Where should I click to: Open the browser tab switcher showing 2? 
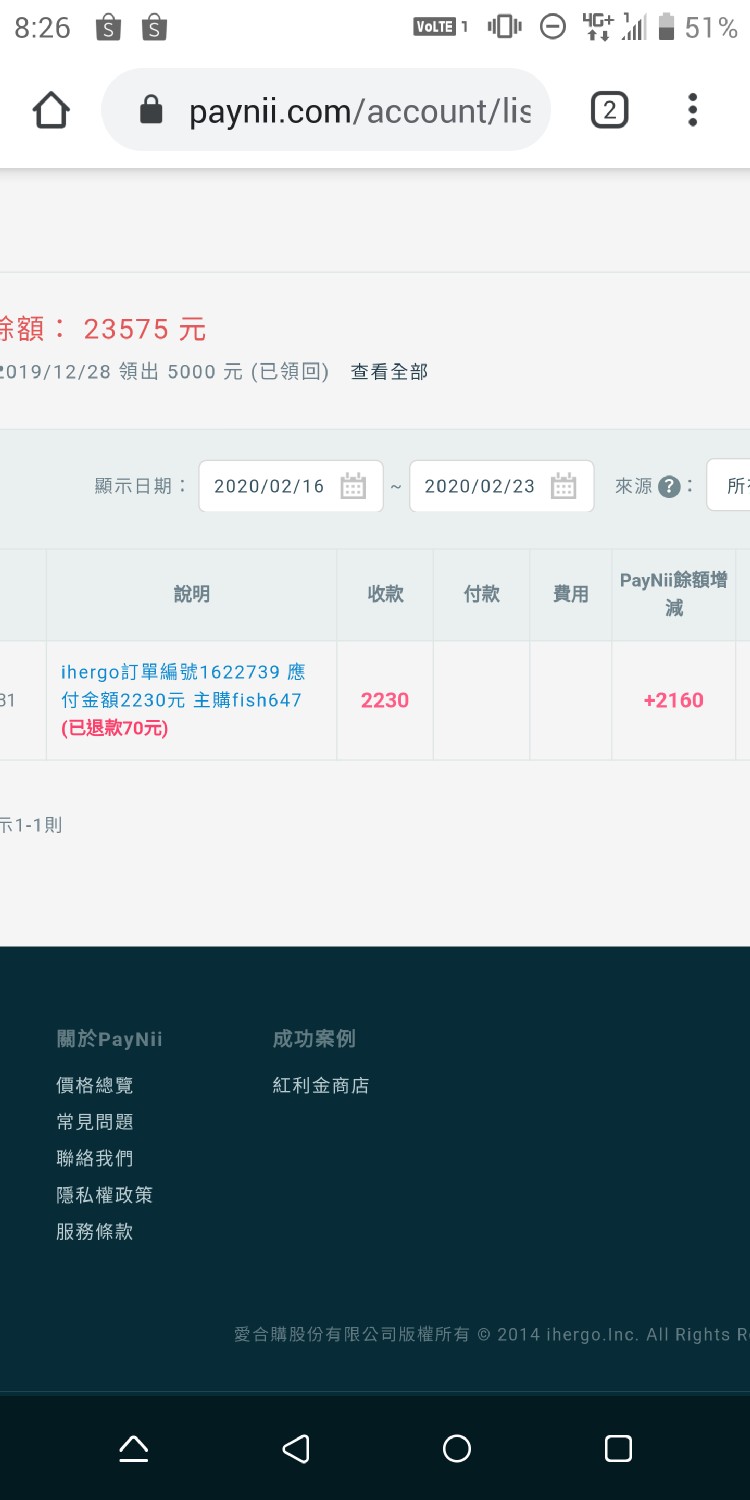pyautogui.click(x=610, y=110)
